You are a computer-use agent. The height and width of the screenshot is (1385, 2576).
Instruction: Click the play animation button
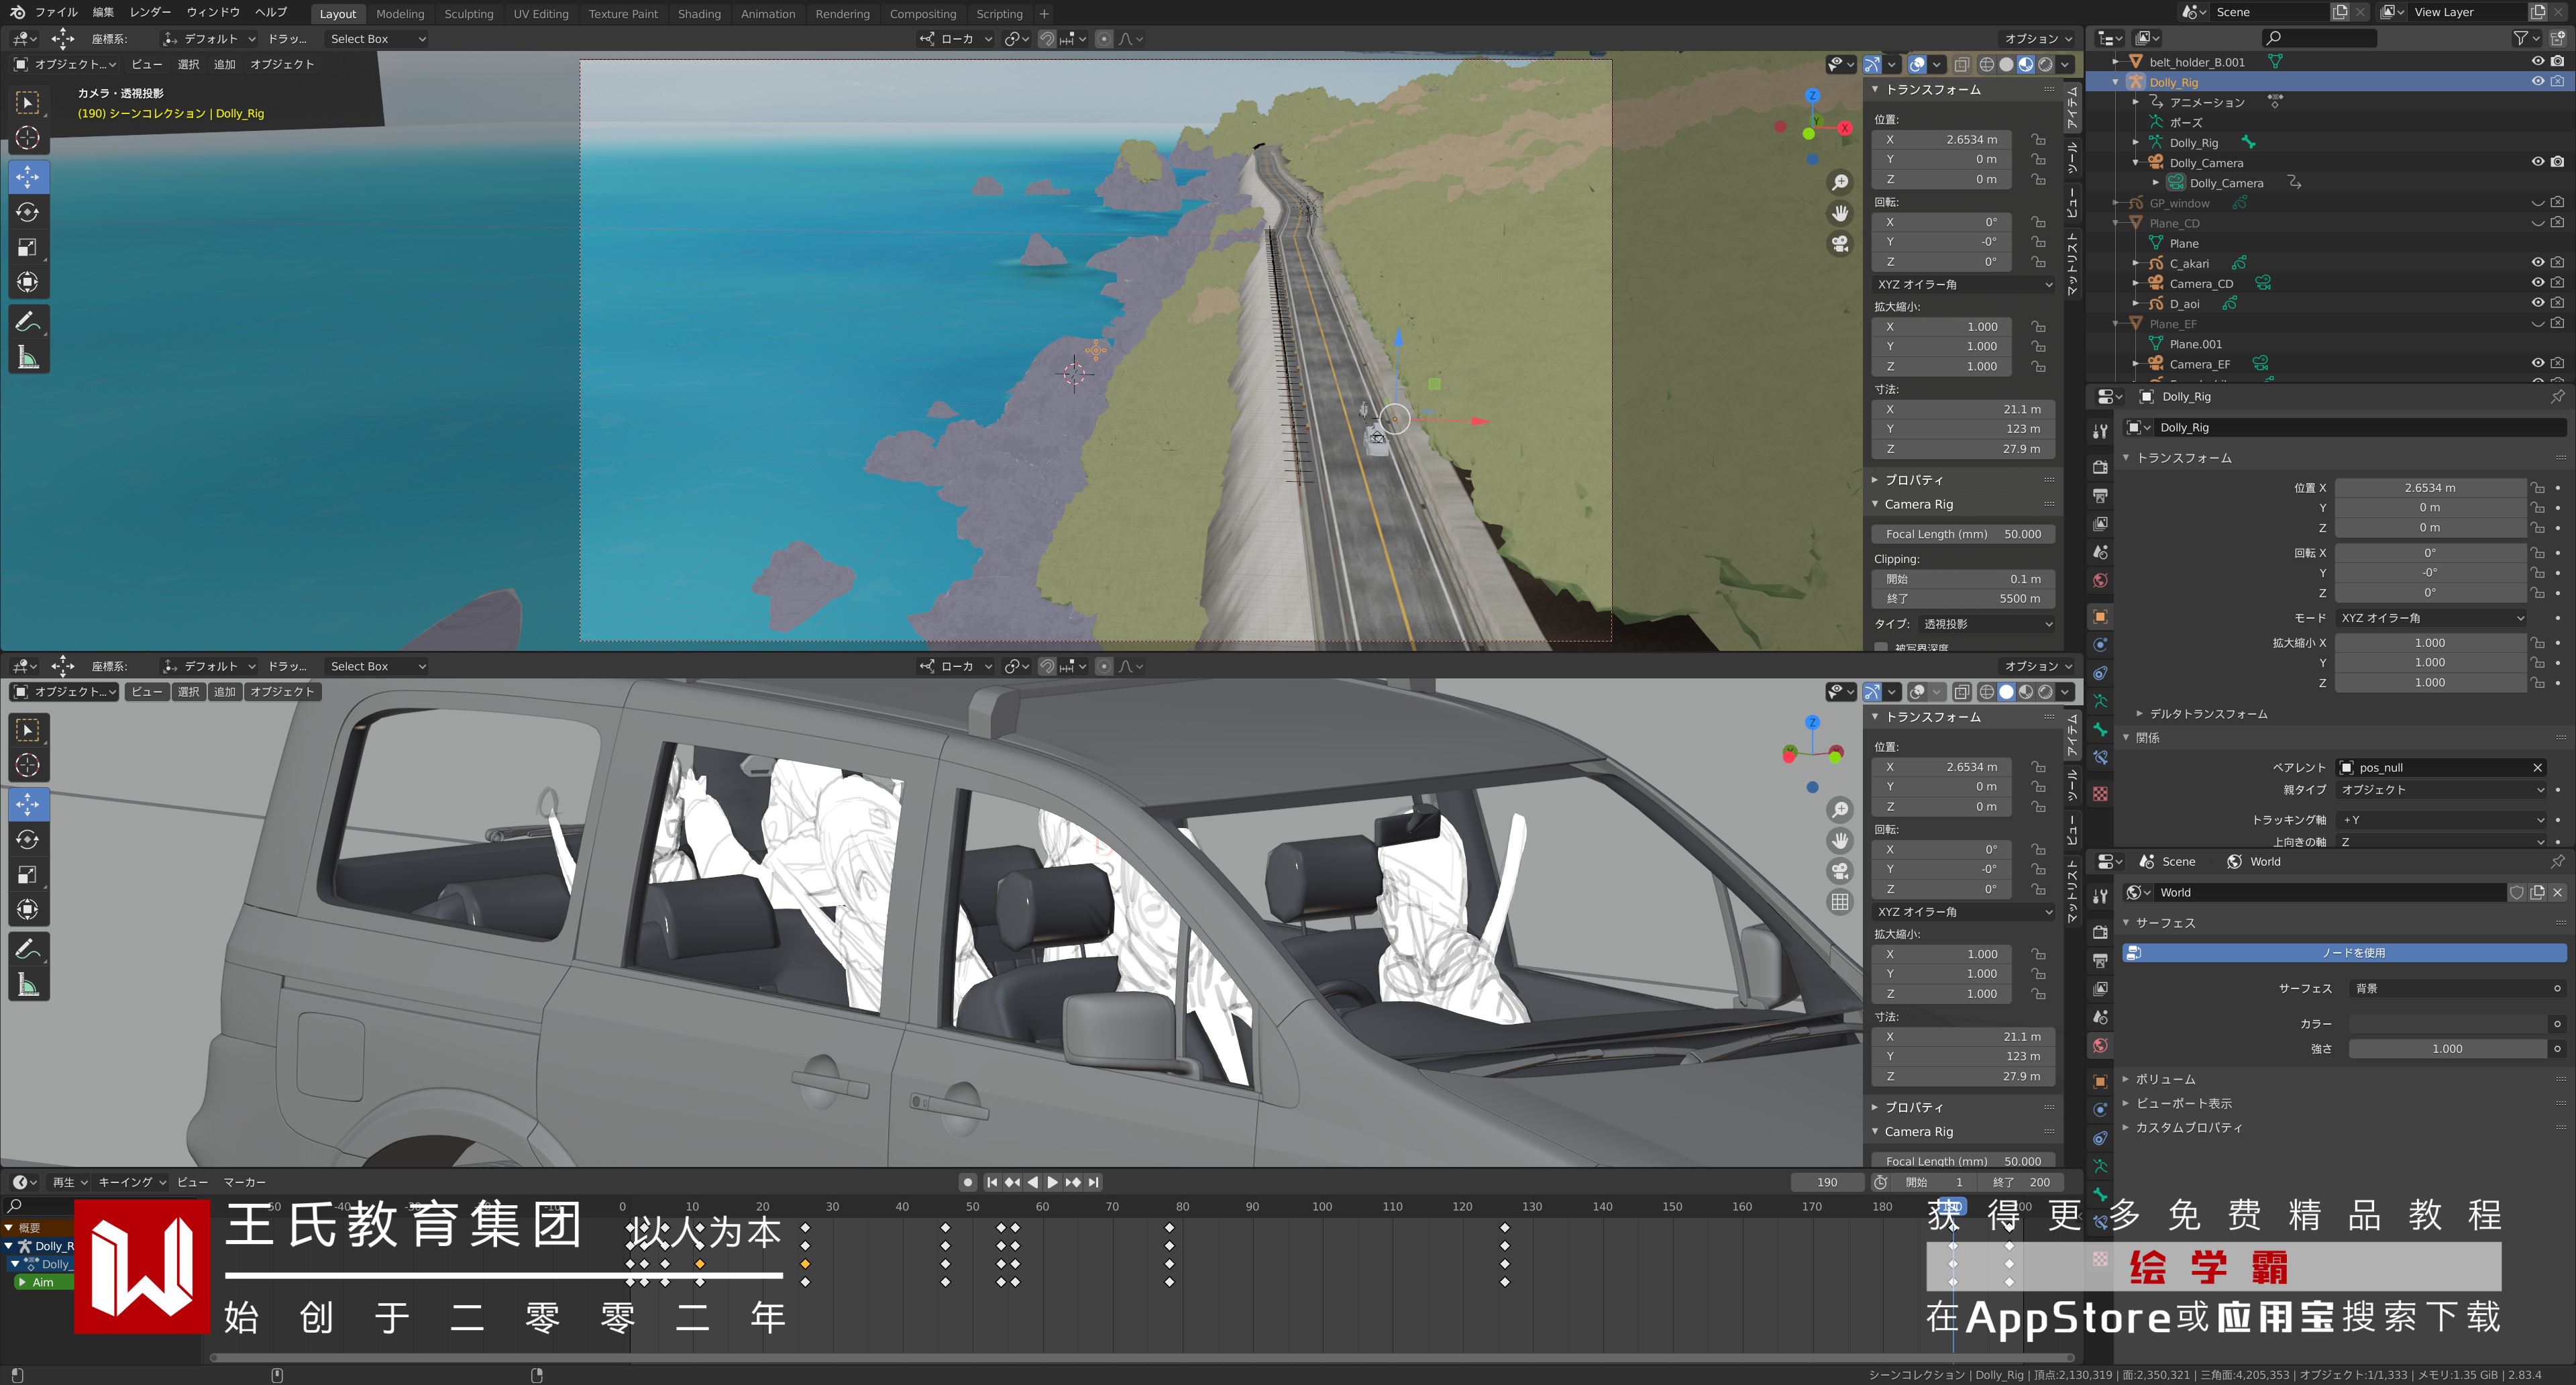(1052, 1182)
